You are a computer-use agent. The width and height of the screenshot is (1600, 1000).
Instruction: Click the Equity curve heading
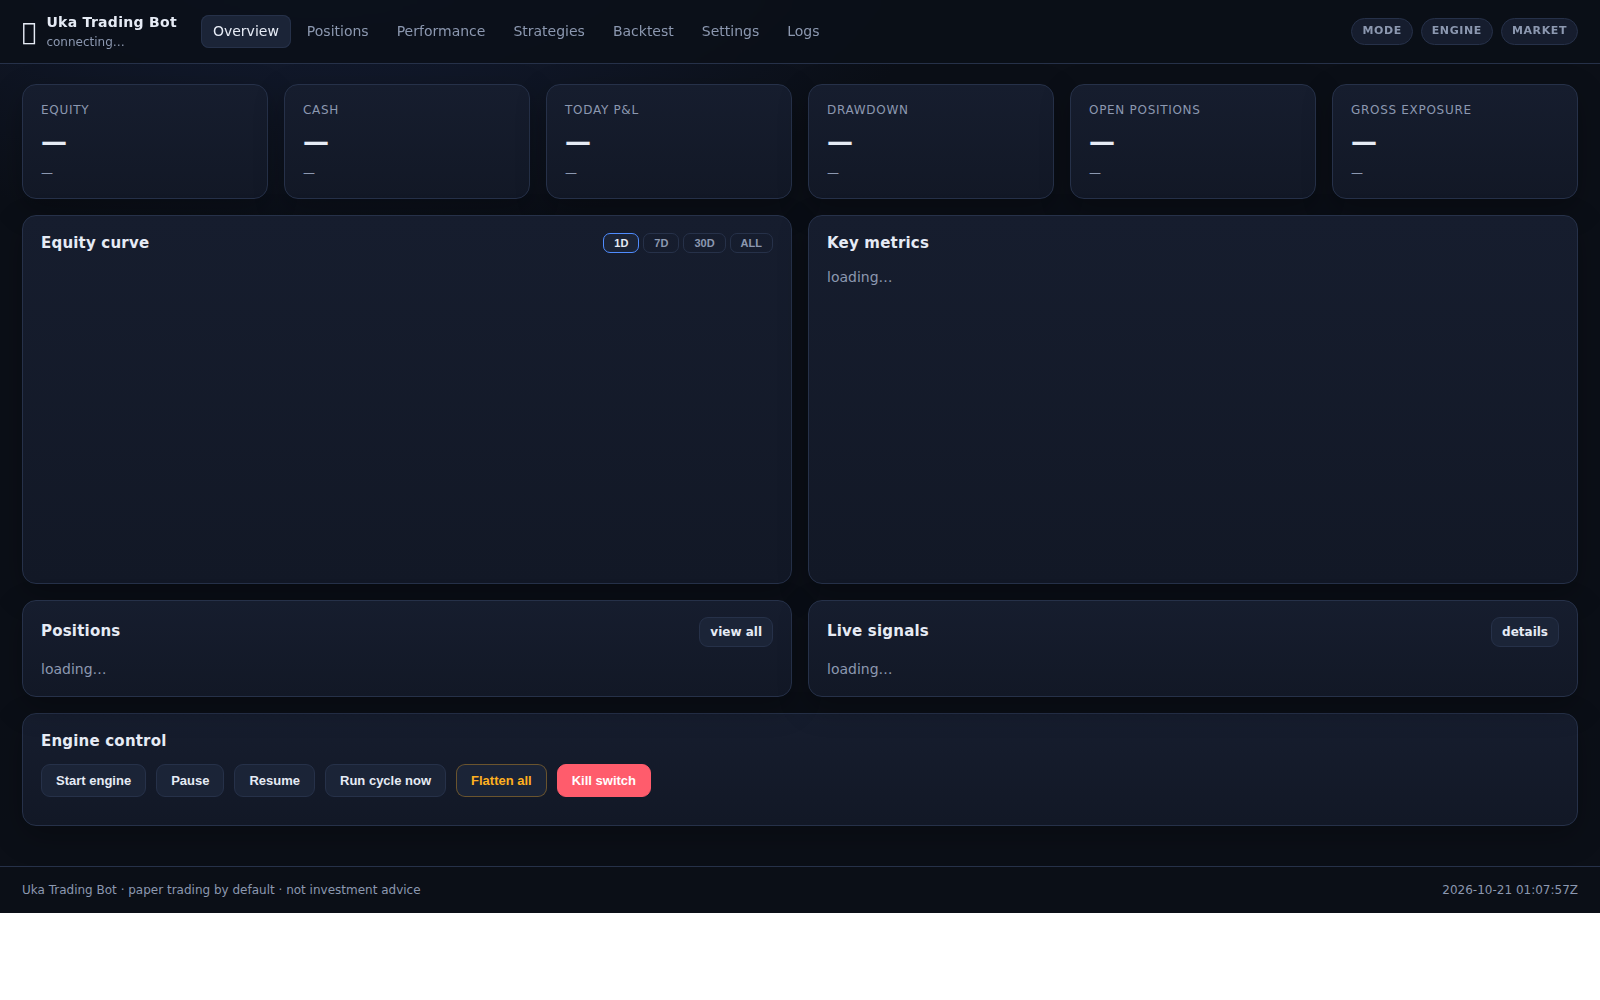[x=95, y=243]
